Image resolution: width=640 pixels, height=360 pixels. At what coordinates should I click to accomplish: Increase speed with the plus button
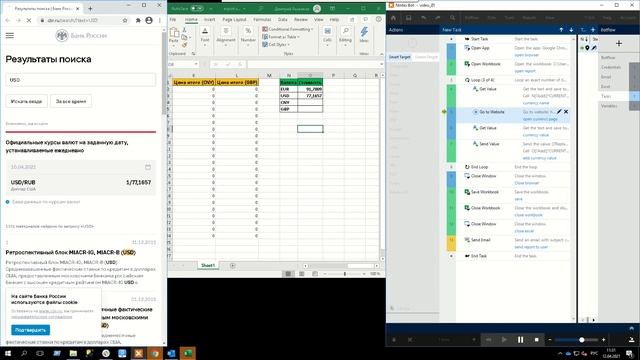coord(604,340)
